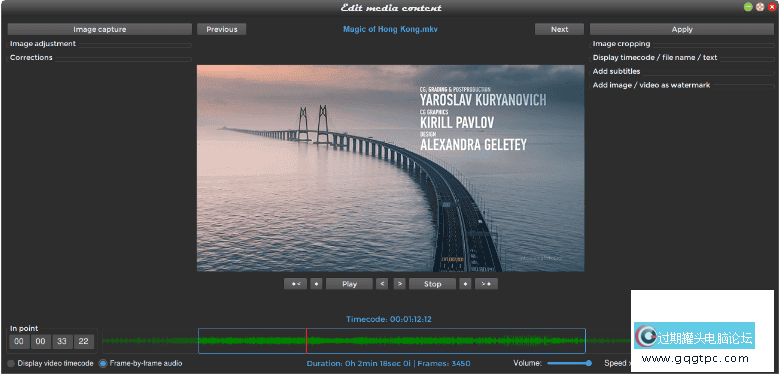Apply the edits with the Apply button

(x=682, y=29)
